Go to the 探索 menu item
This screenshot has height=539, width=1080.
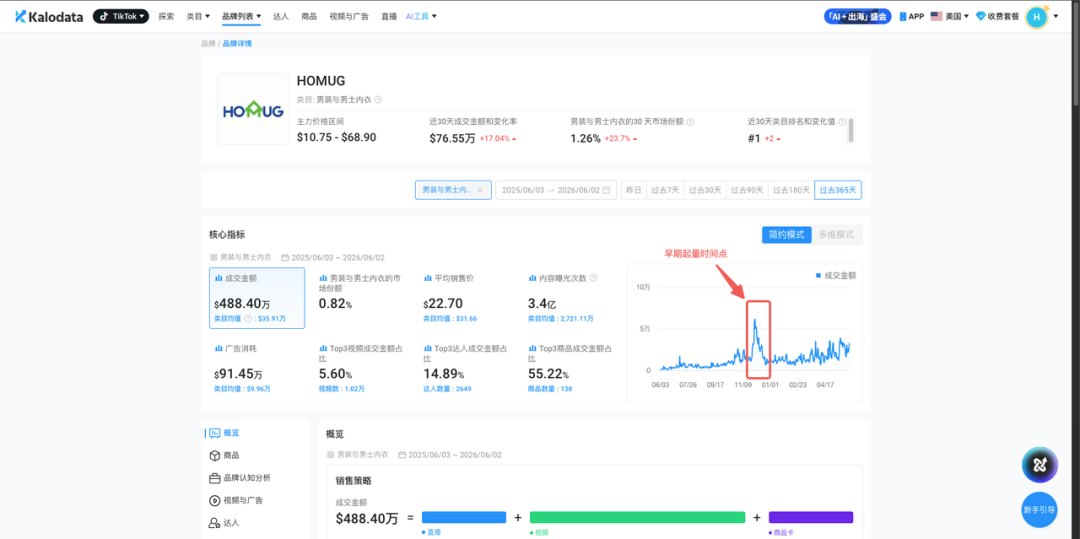point(166,16)
